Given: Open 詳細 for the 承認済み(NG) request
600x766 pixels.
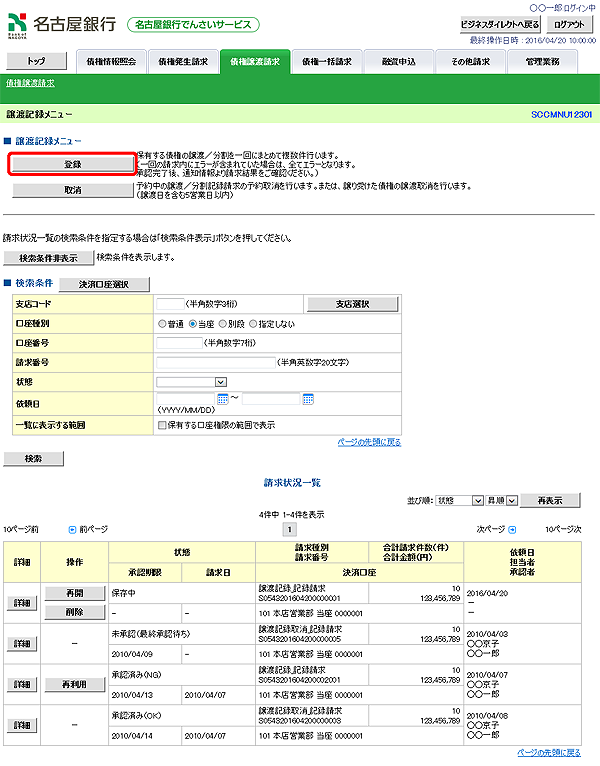Looking at the screenshot, I should click(22, 684).
